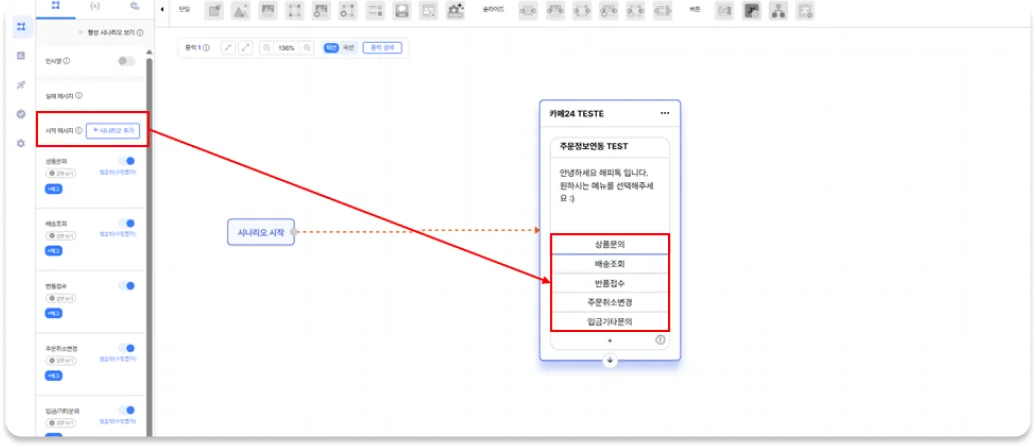Collapse the block toolbar with the left arrow

click(x=163, y=10)
